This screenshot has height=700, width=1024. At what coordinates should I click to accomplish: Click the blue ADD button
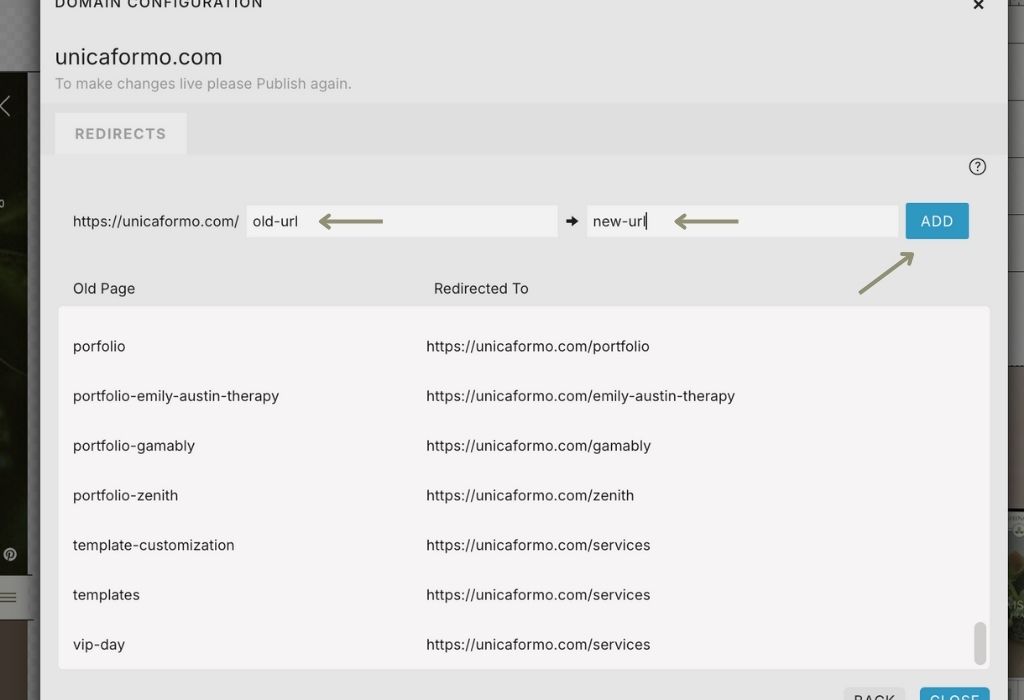pyautogui.click(x=937, y=220)
